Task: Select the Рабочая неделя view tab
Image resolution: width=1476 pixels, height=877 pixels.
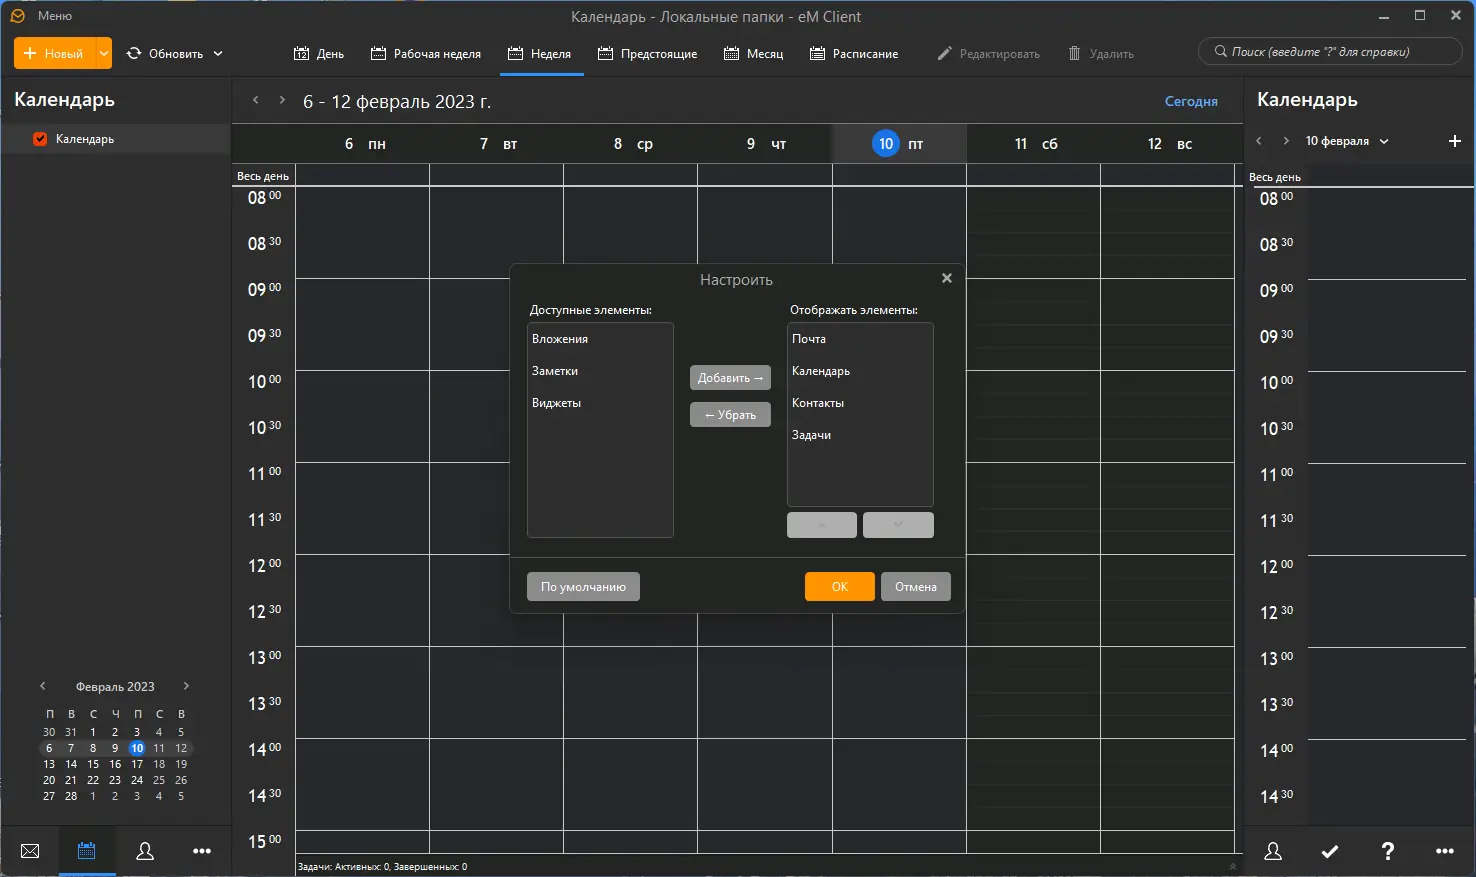Action: [426, 54]
